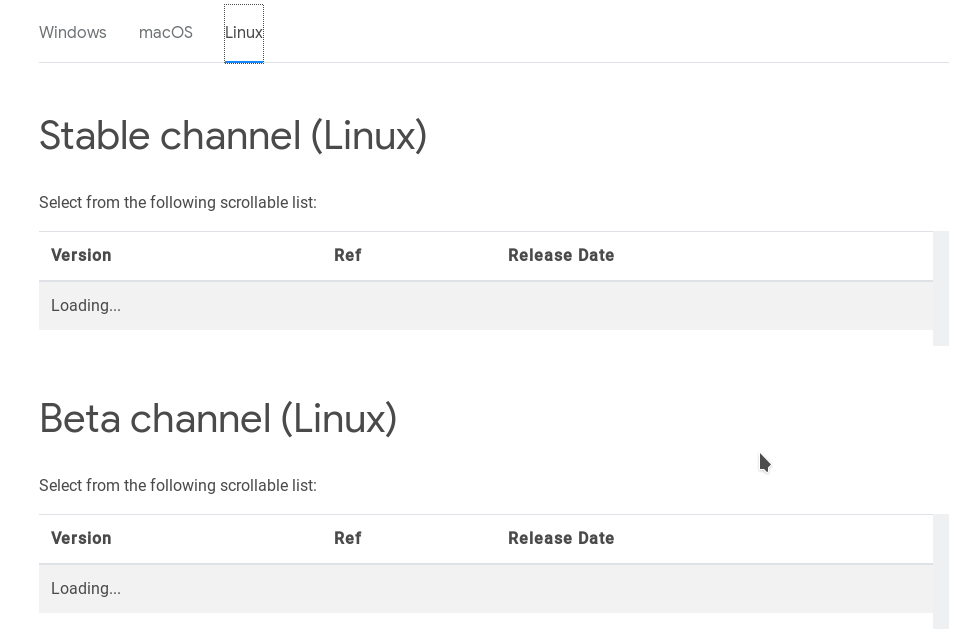Click the scrollable list instruction above Stable table
The image size is (975, 637).
coord(178,202)
